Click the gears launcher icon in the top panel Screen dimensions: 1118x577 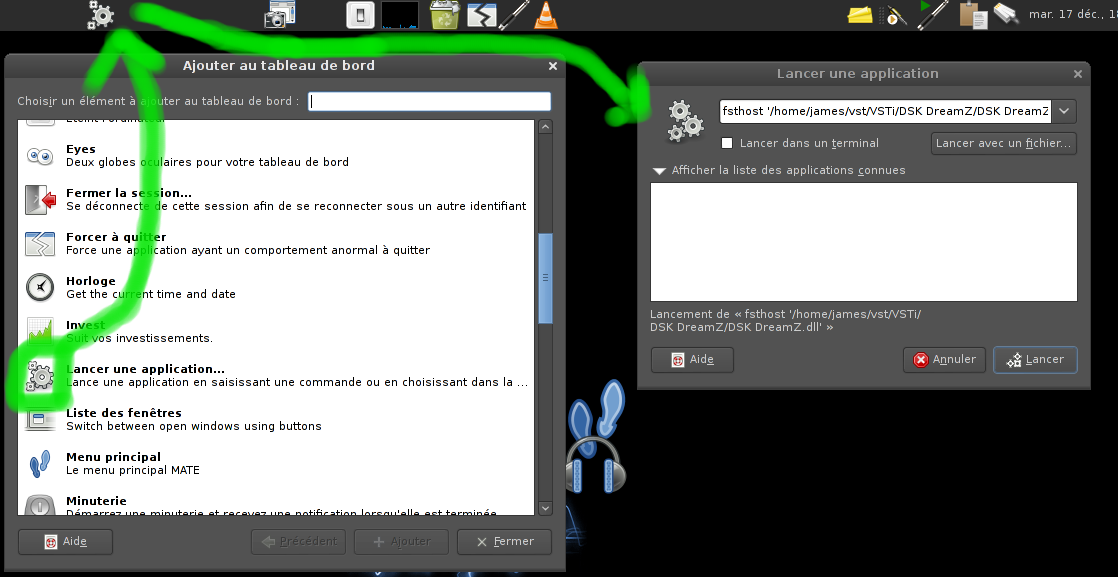(101, 15)
